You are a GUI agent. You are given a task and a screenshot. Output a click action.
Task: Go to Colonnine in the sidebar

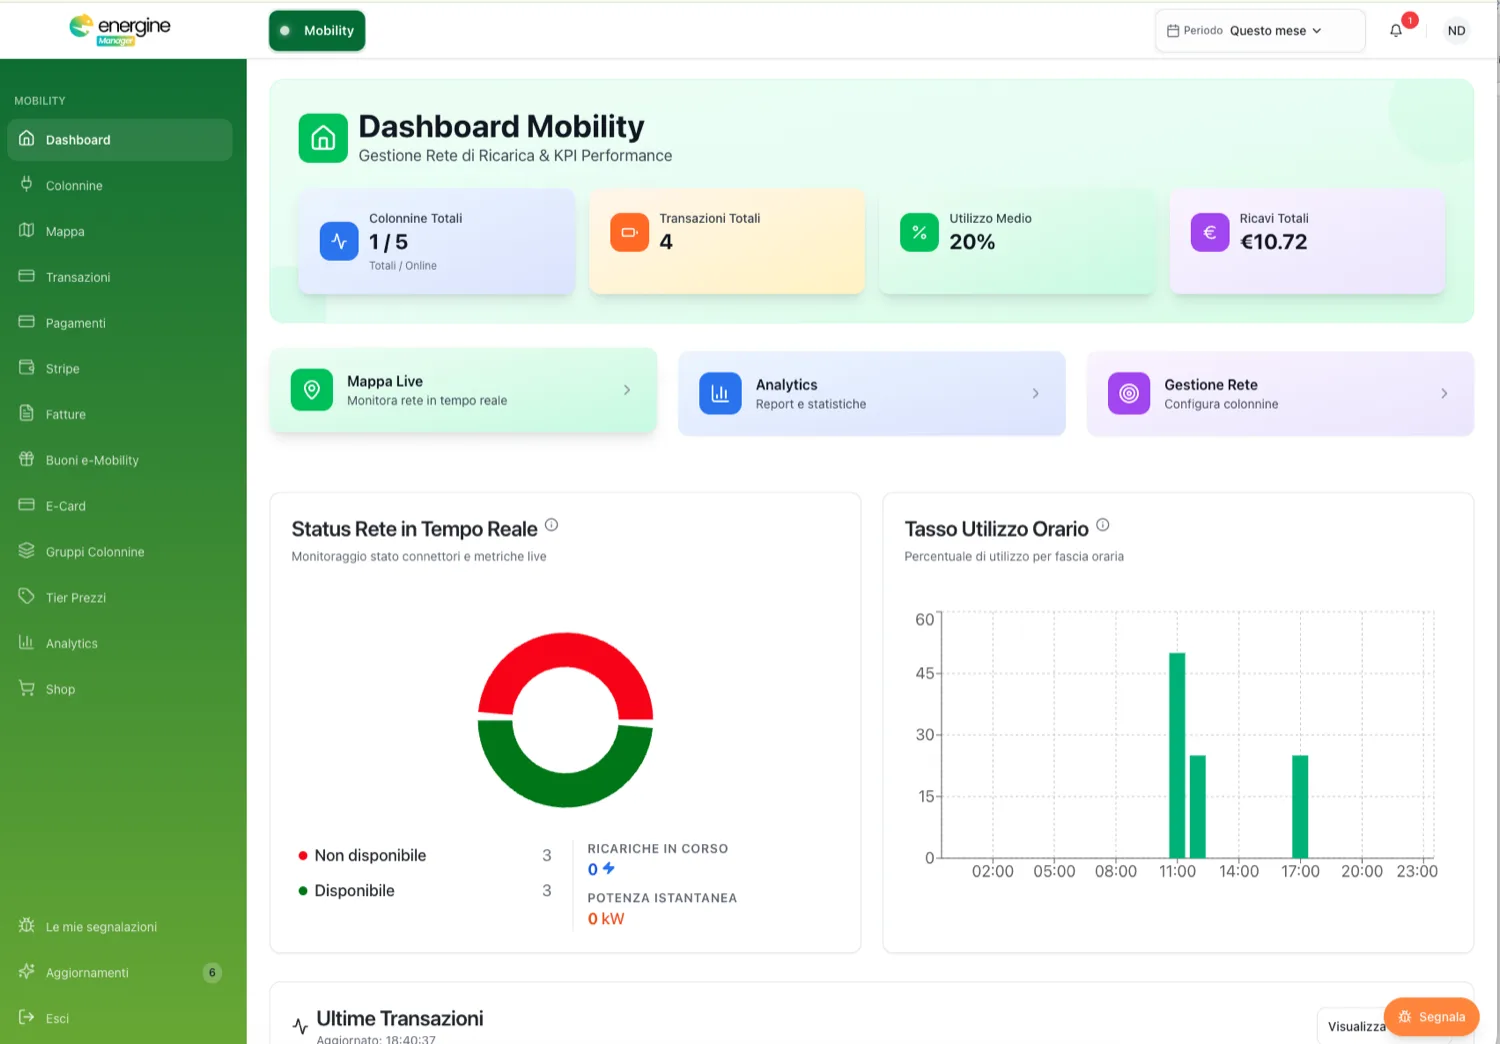click(120, 185)
